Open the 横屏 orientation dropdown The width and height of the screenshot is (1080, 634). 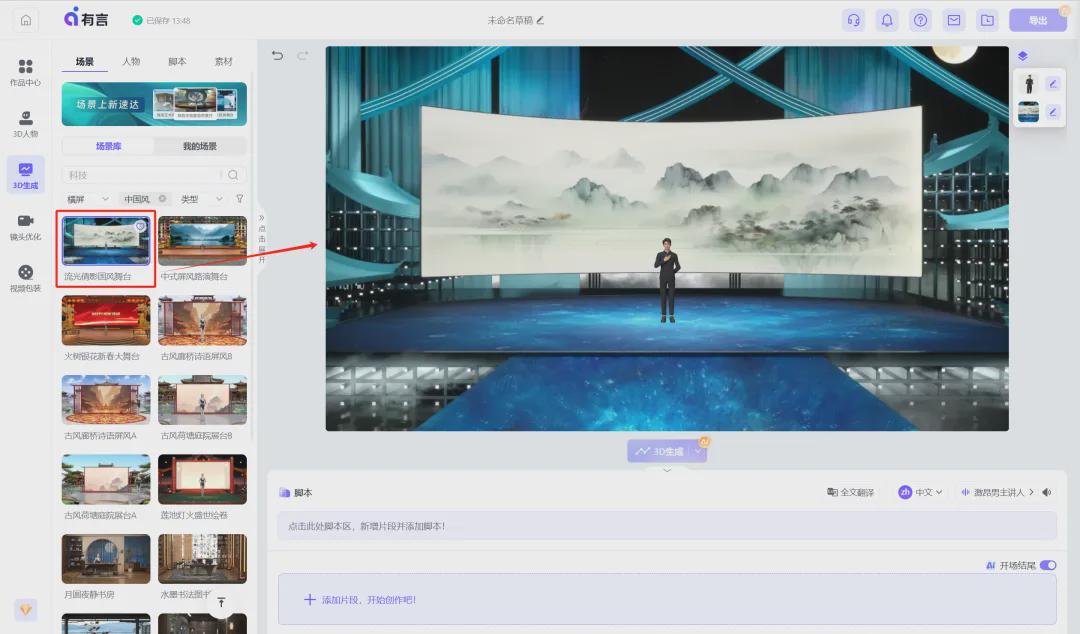[x=87, y=199]
